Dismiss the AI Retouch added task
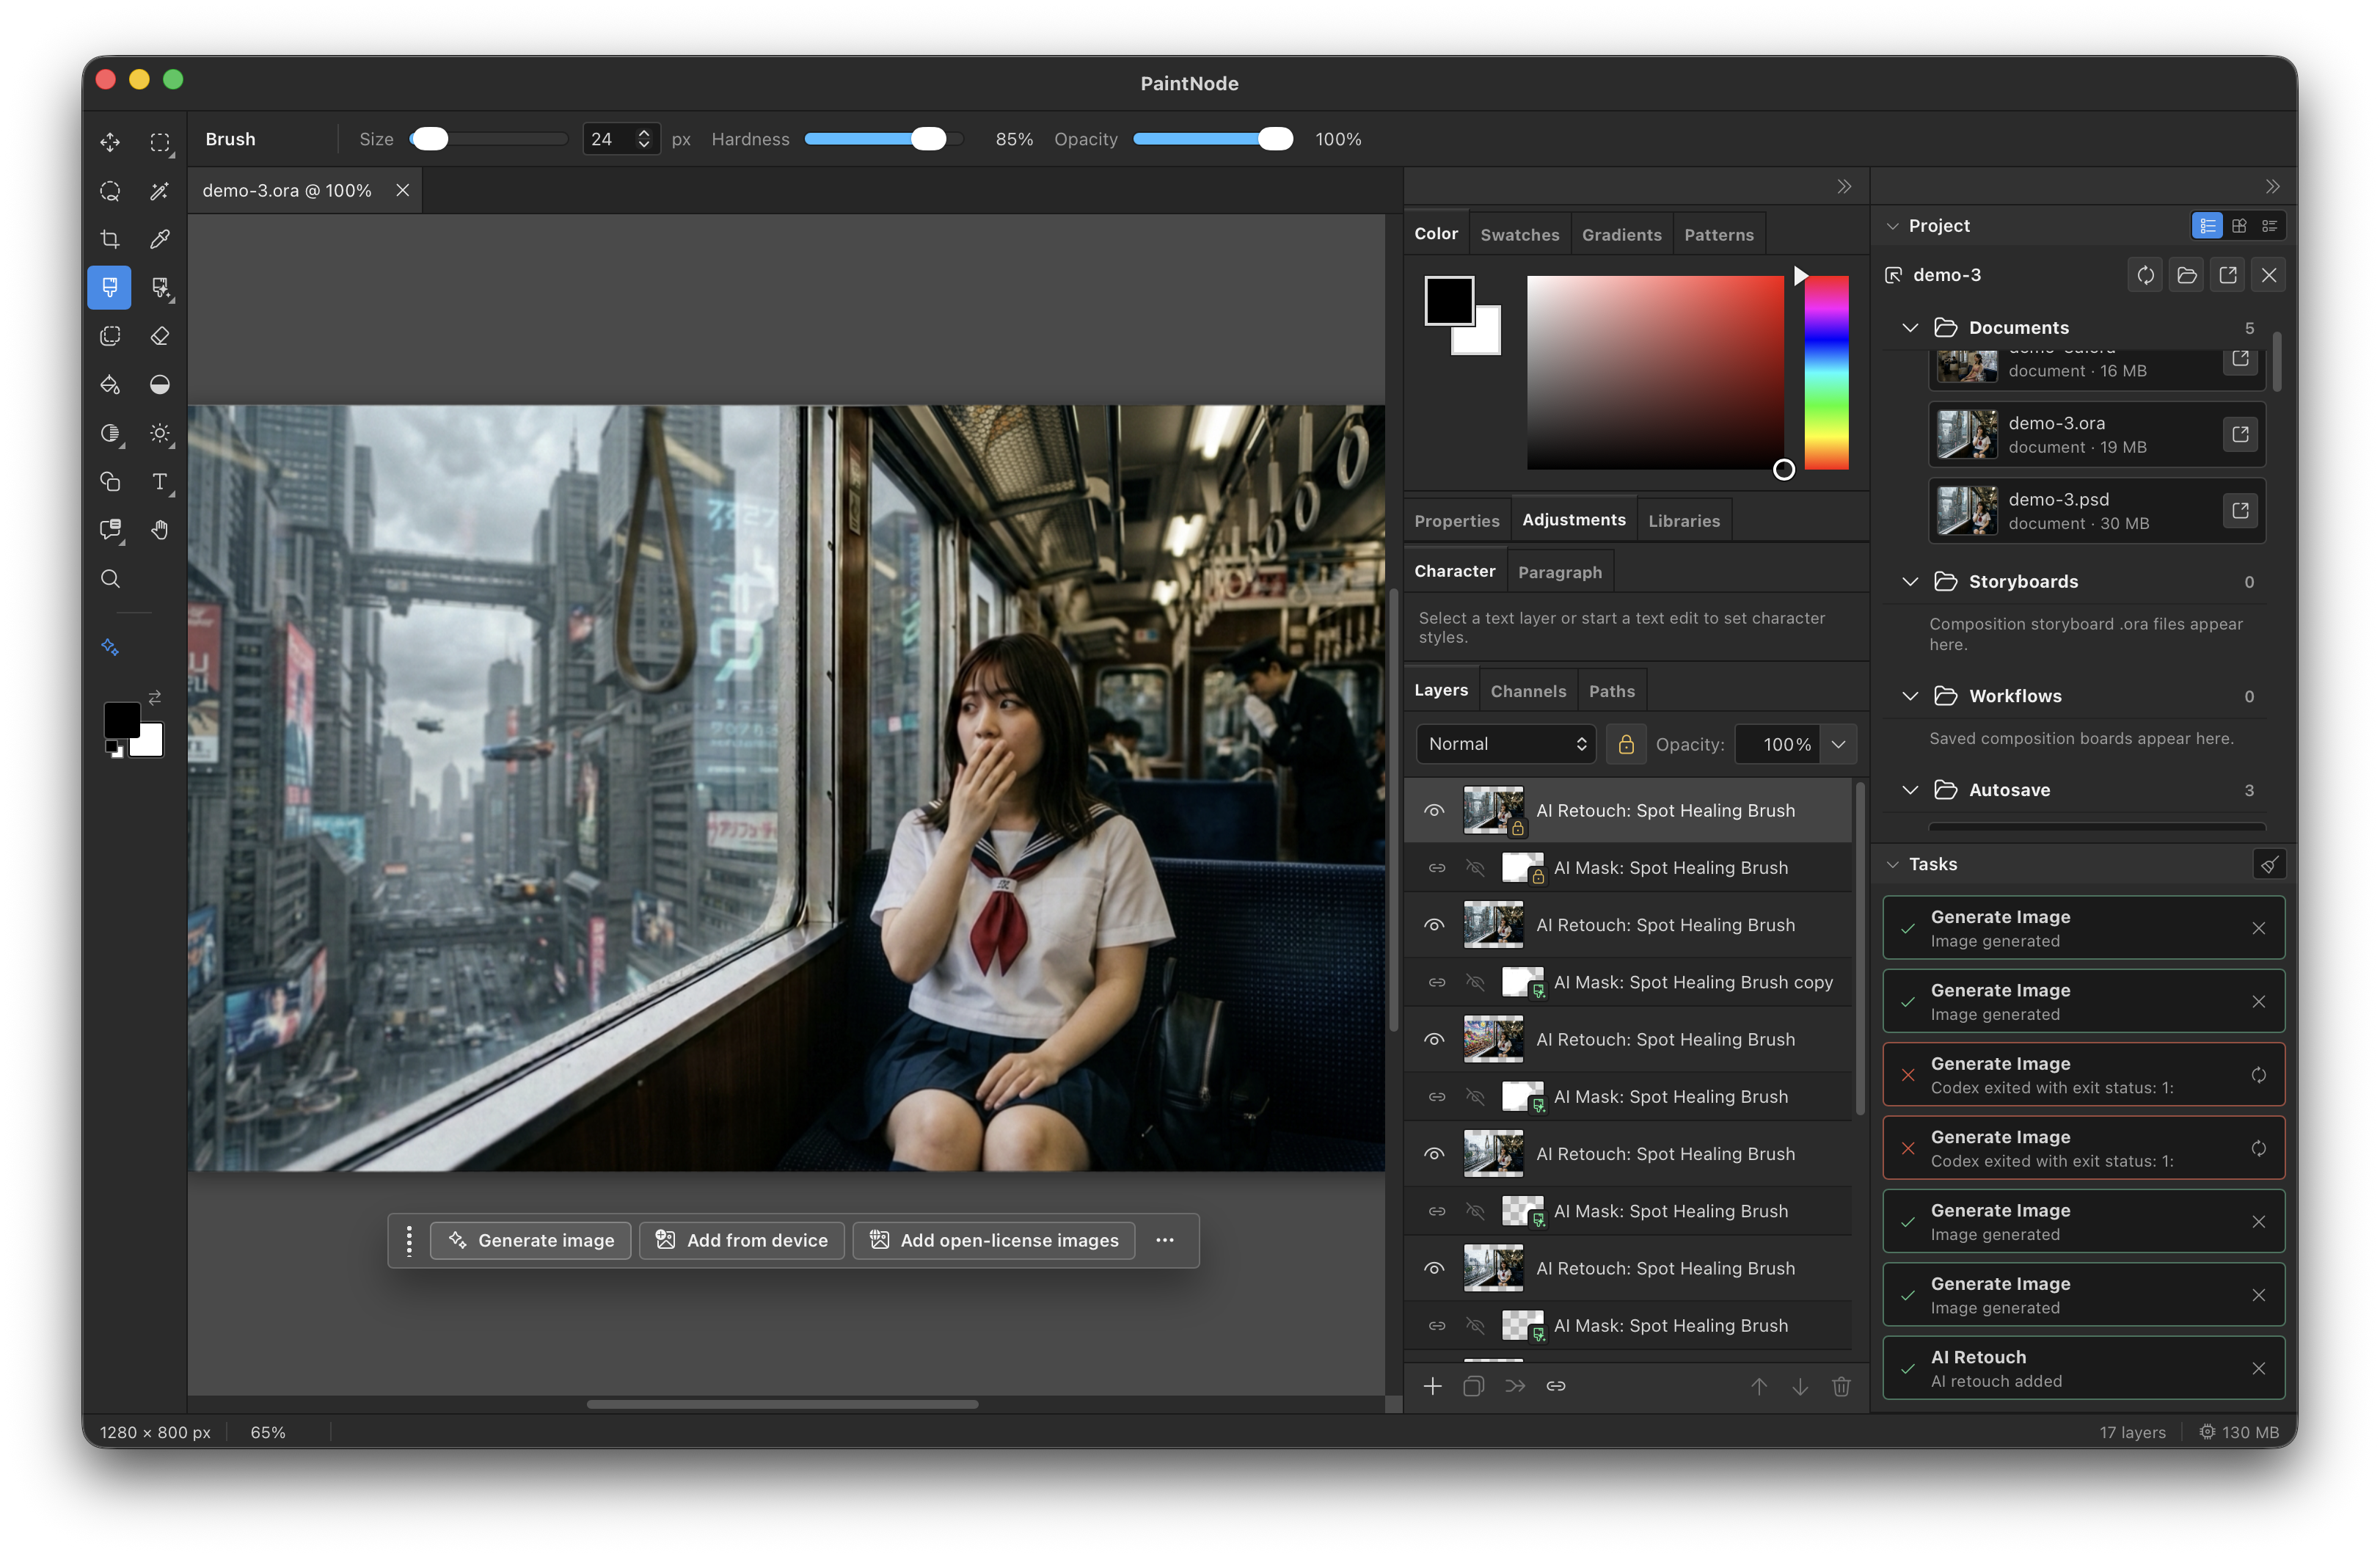 point(2258,1368)
